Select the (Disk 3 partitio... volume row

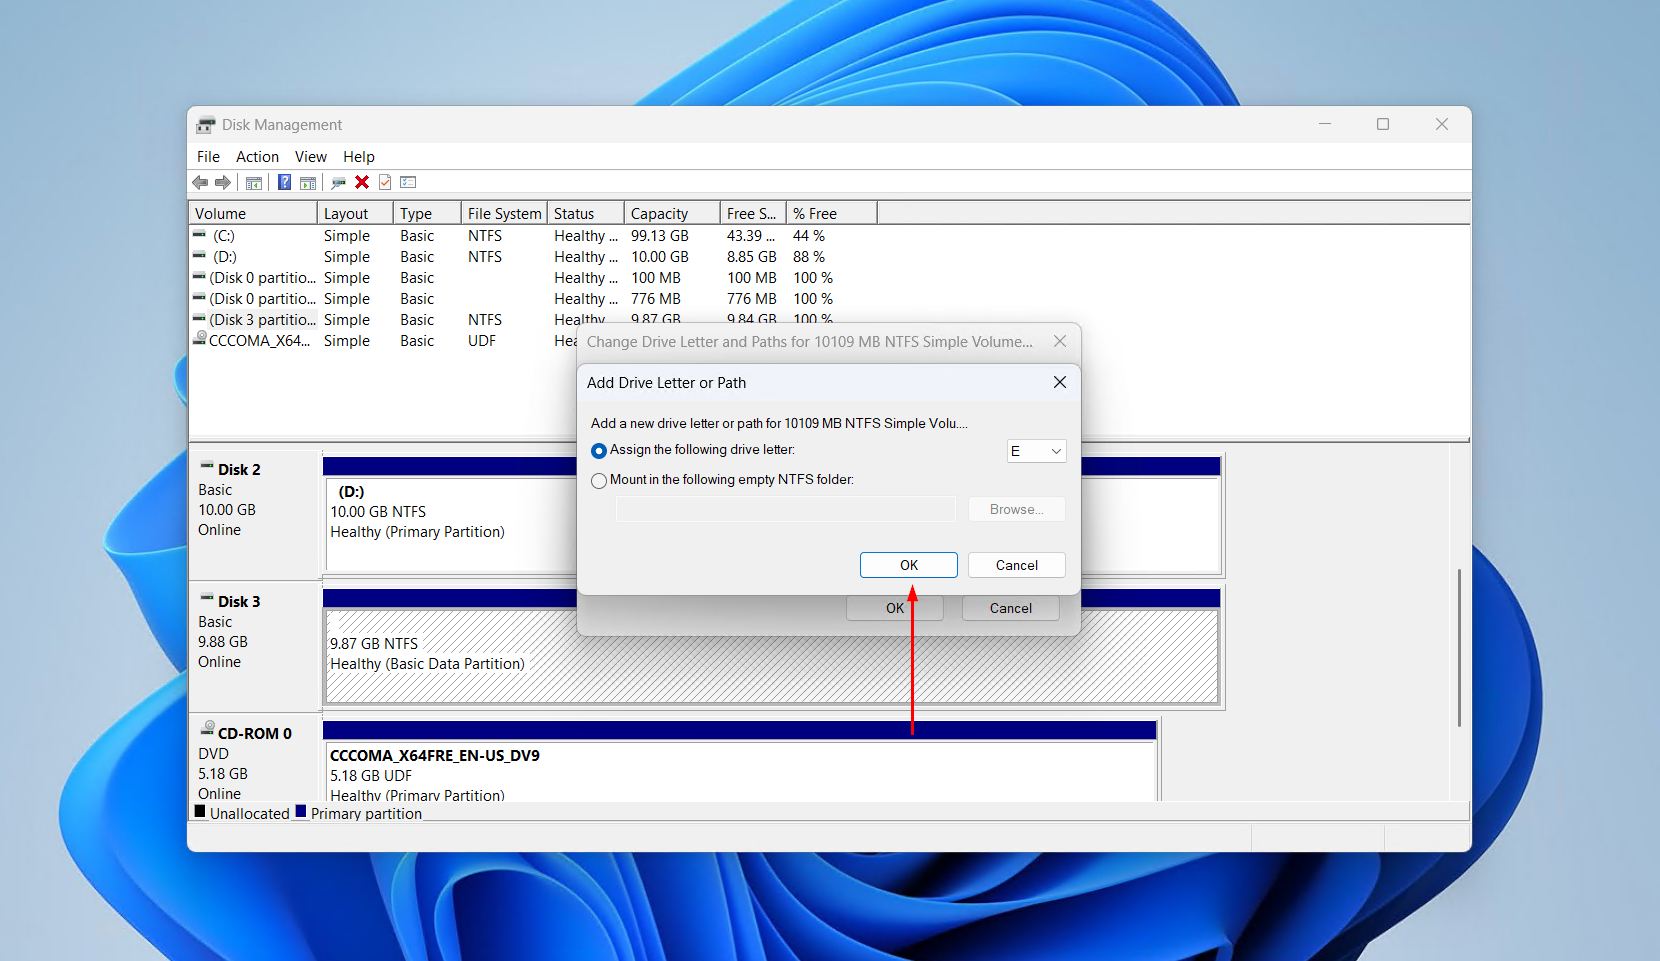(x=262, y=319)
